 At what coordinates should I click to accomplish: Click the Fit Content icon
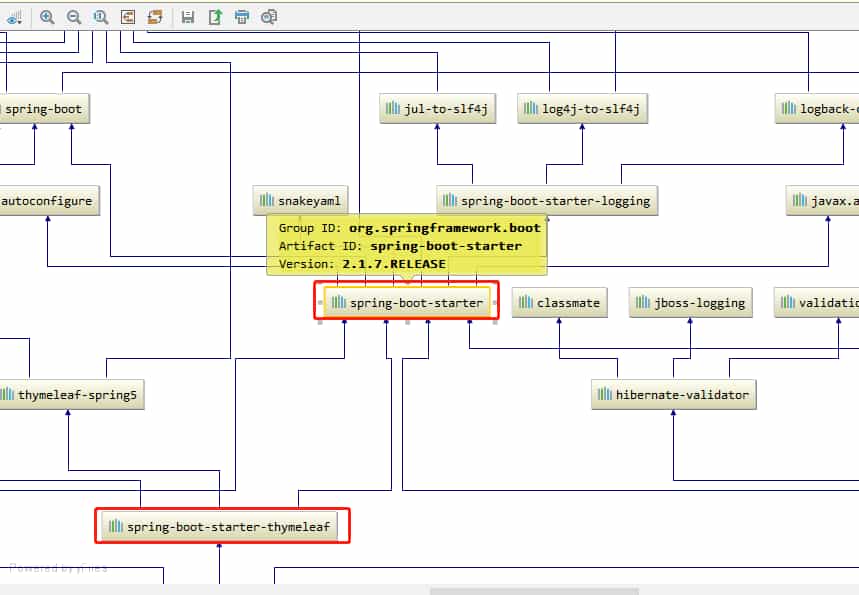click(128, 18)
